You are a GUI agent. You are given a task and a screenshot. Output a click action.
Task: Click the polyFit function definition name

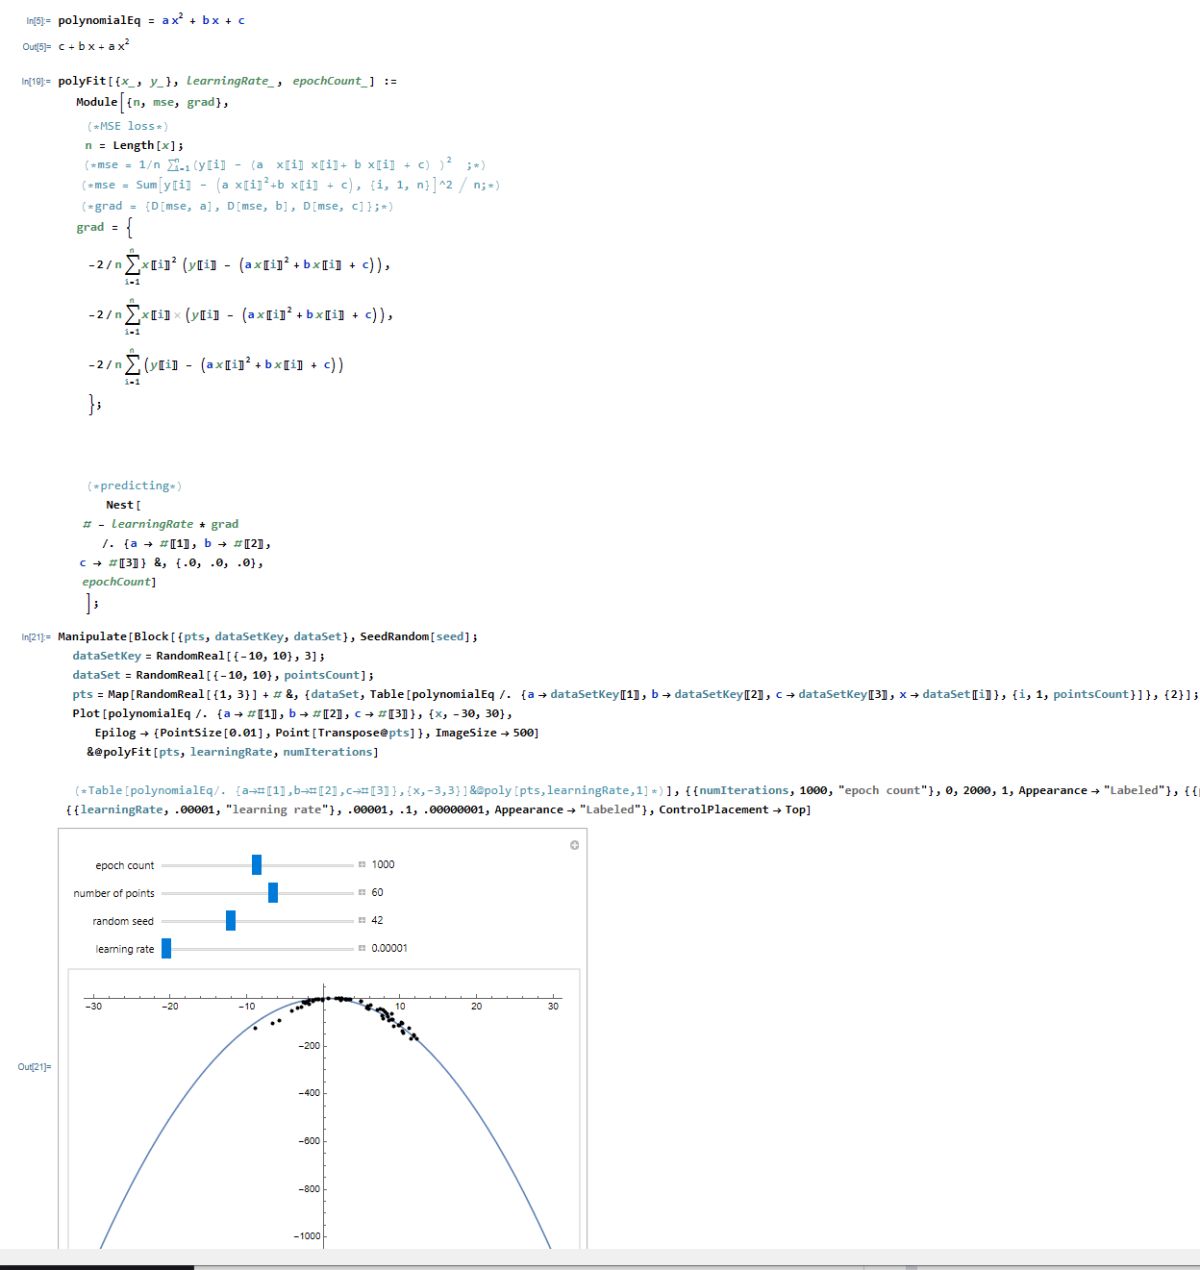(80, 82)
